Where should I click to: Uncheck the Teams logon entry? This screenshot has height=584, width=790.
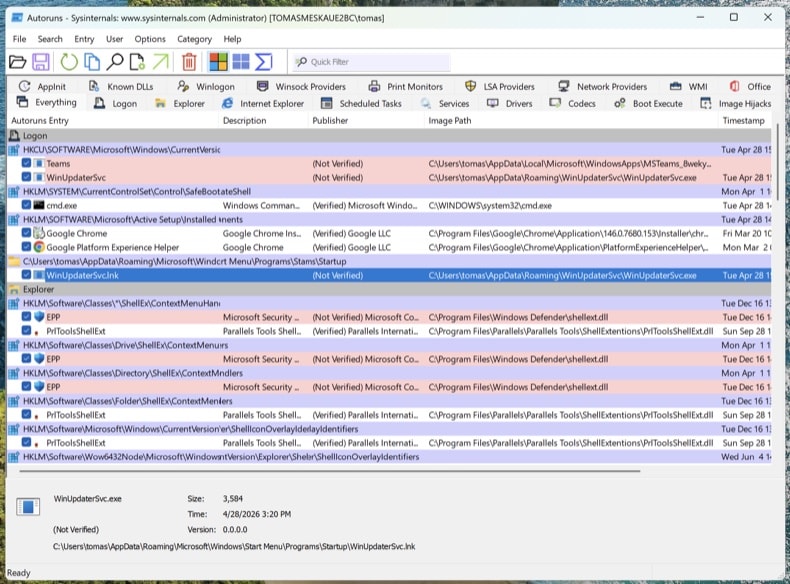26,163
